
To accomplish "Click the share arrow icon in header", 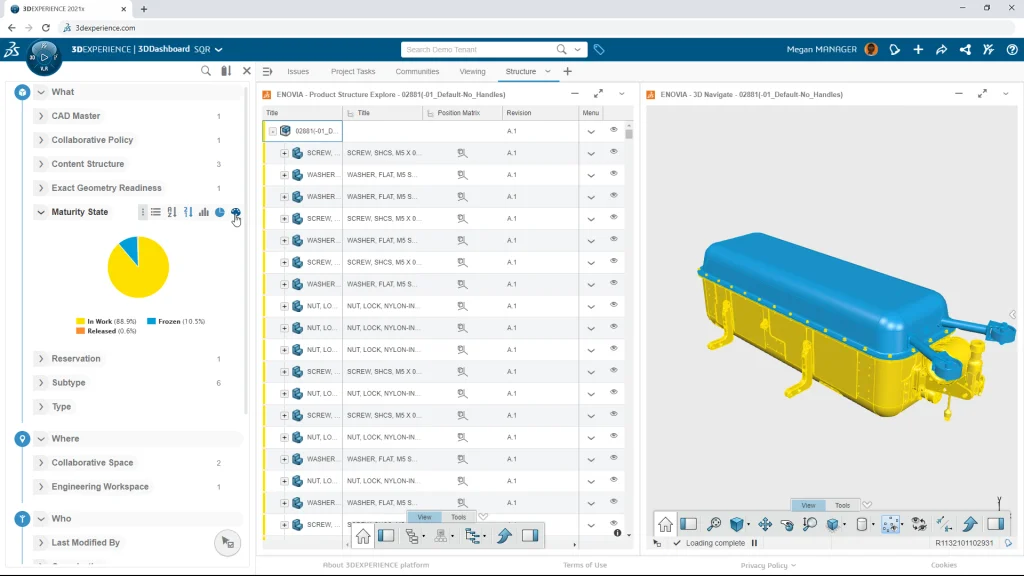I will [941, 49].
